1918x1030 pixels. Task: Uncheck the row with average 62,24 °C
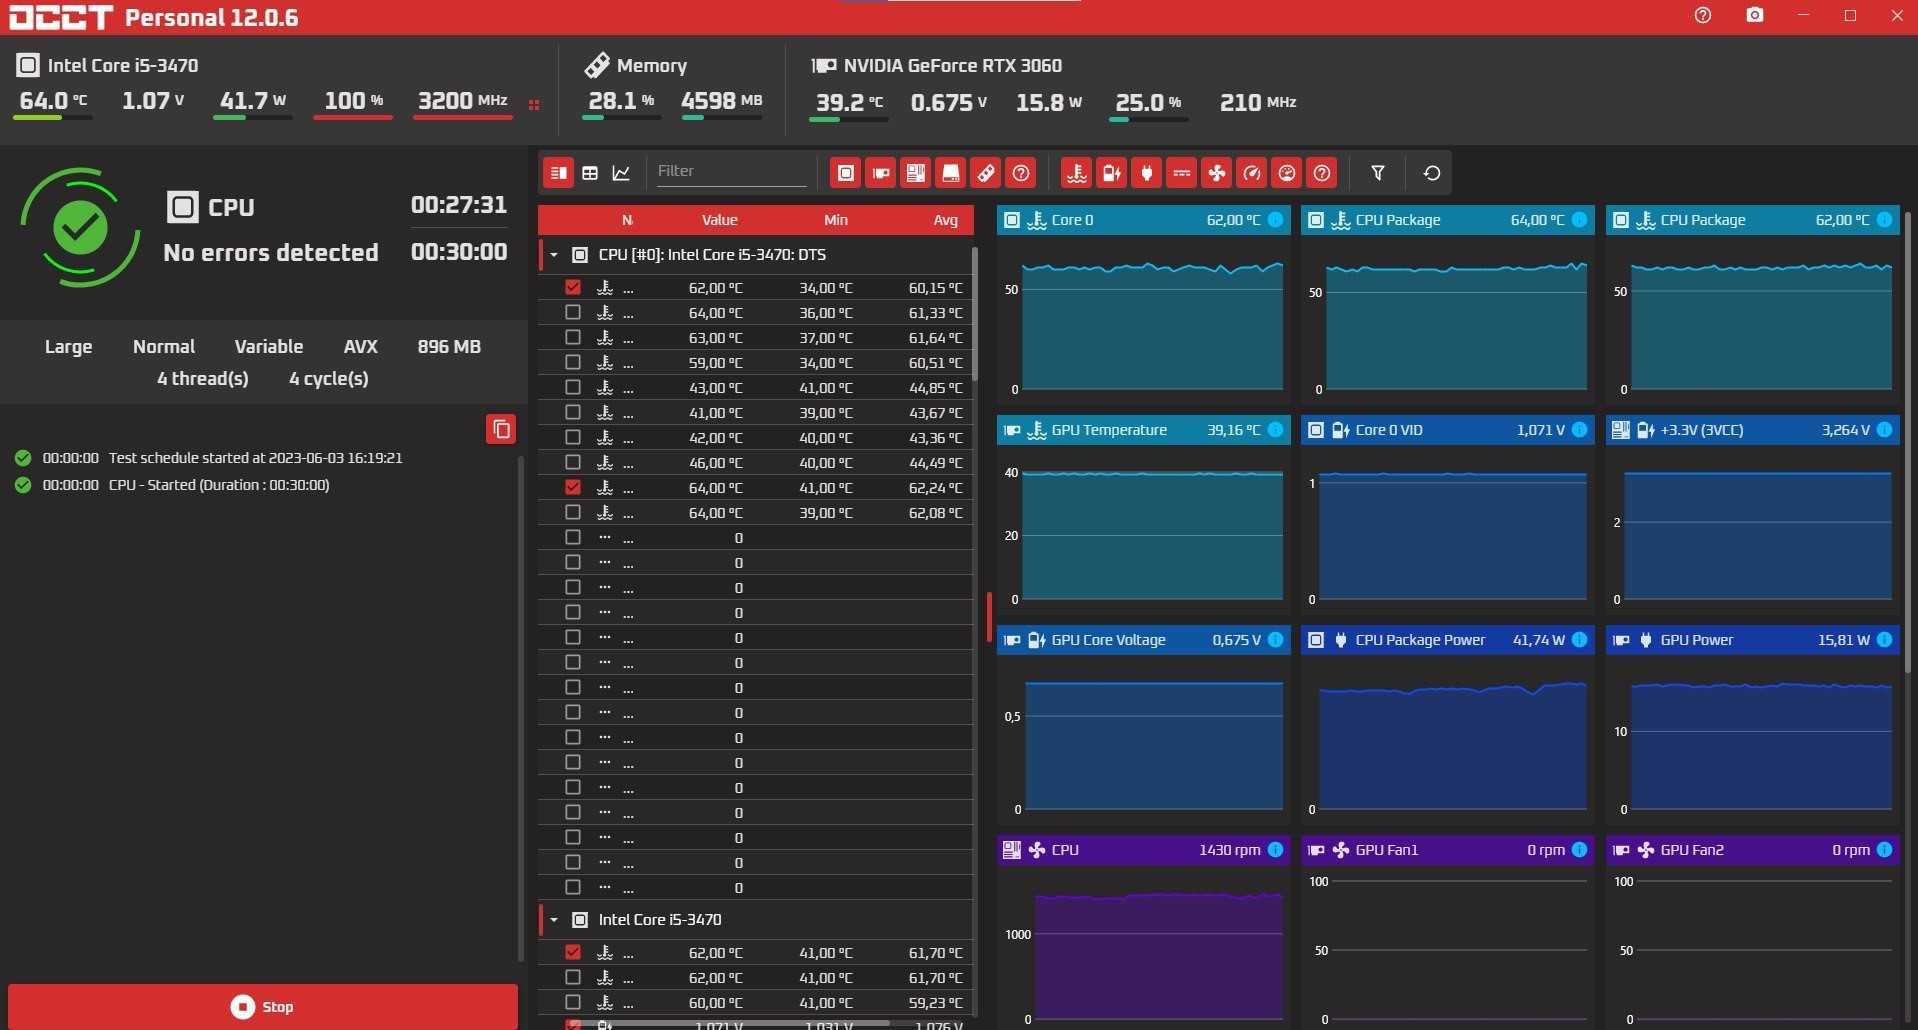point(573,487)
